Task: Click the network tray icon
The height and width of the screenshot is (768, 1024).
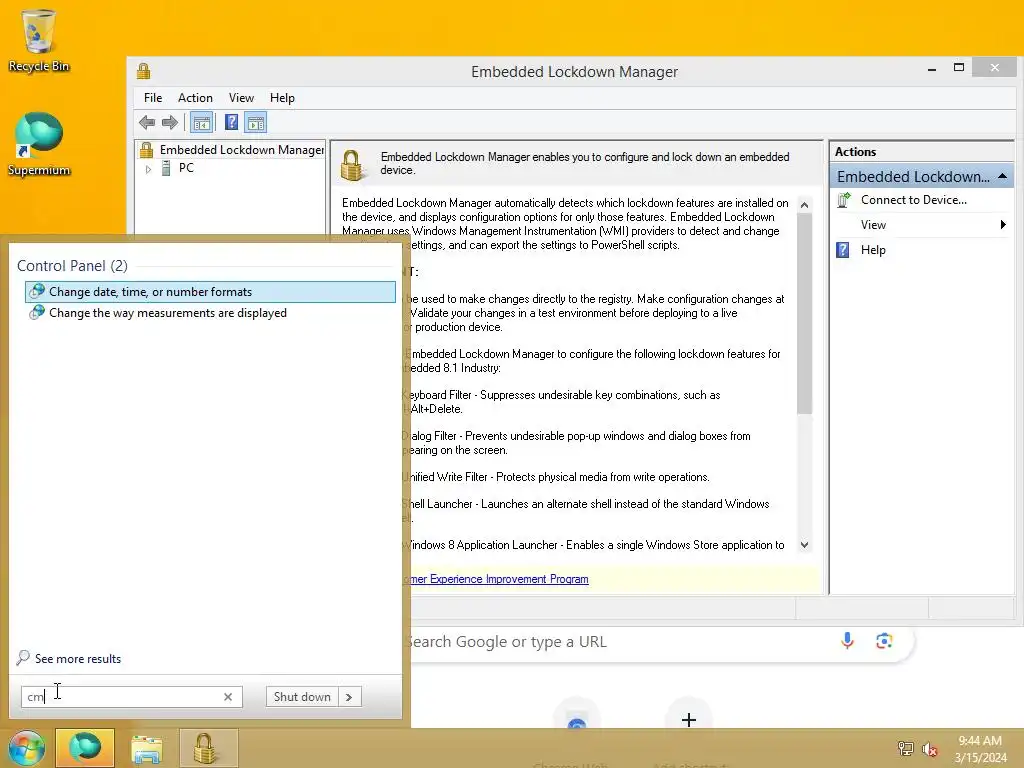Action: click(906, 749)
